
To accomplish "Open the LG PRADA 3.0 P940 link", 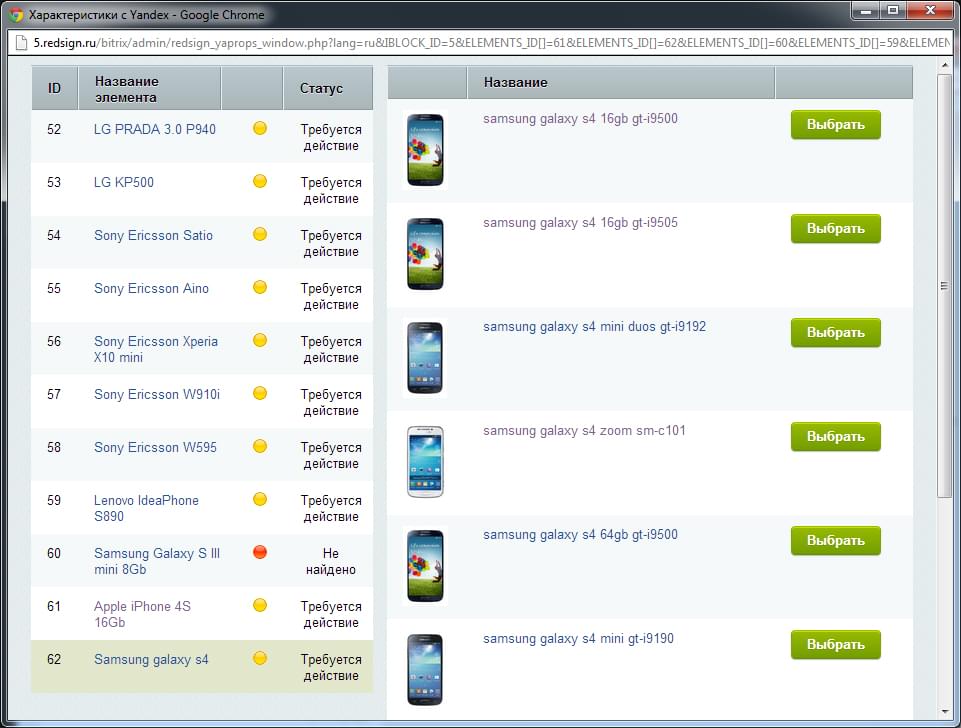I will coord(154,129).
